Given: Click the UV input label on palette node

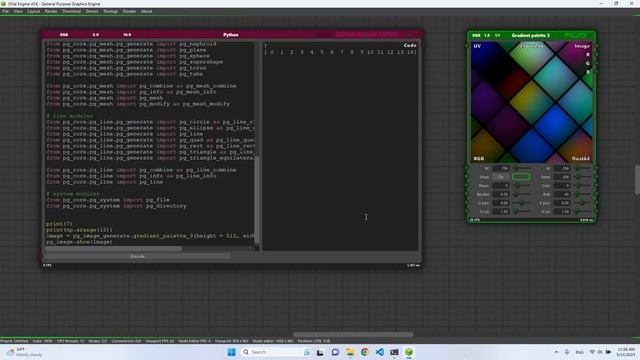Looking at the screenshot, I should point(477,46).
